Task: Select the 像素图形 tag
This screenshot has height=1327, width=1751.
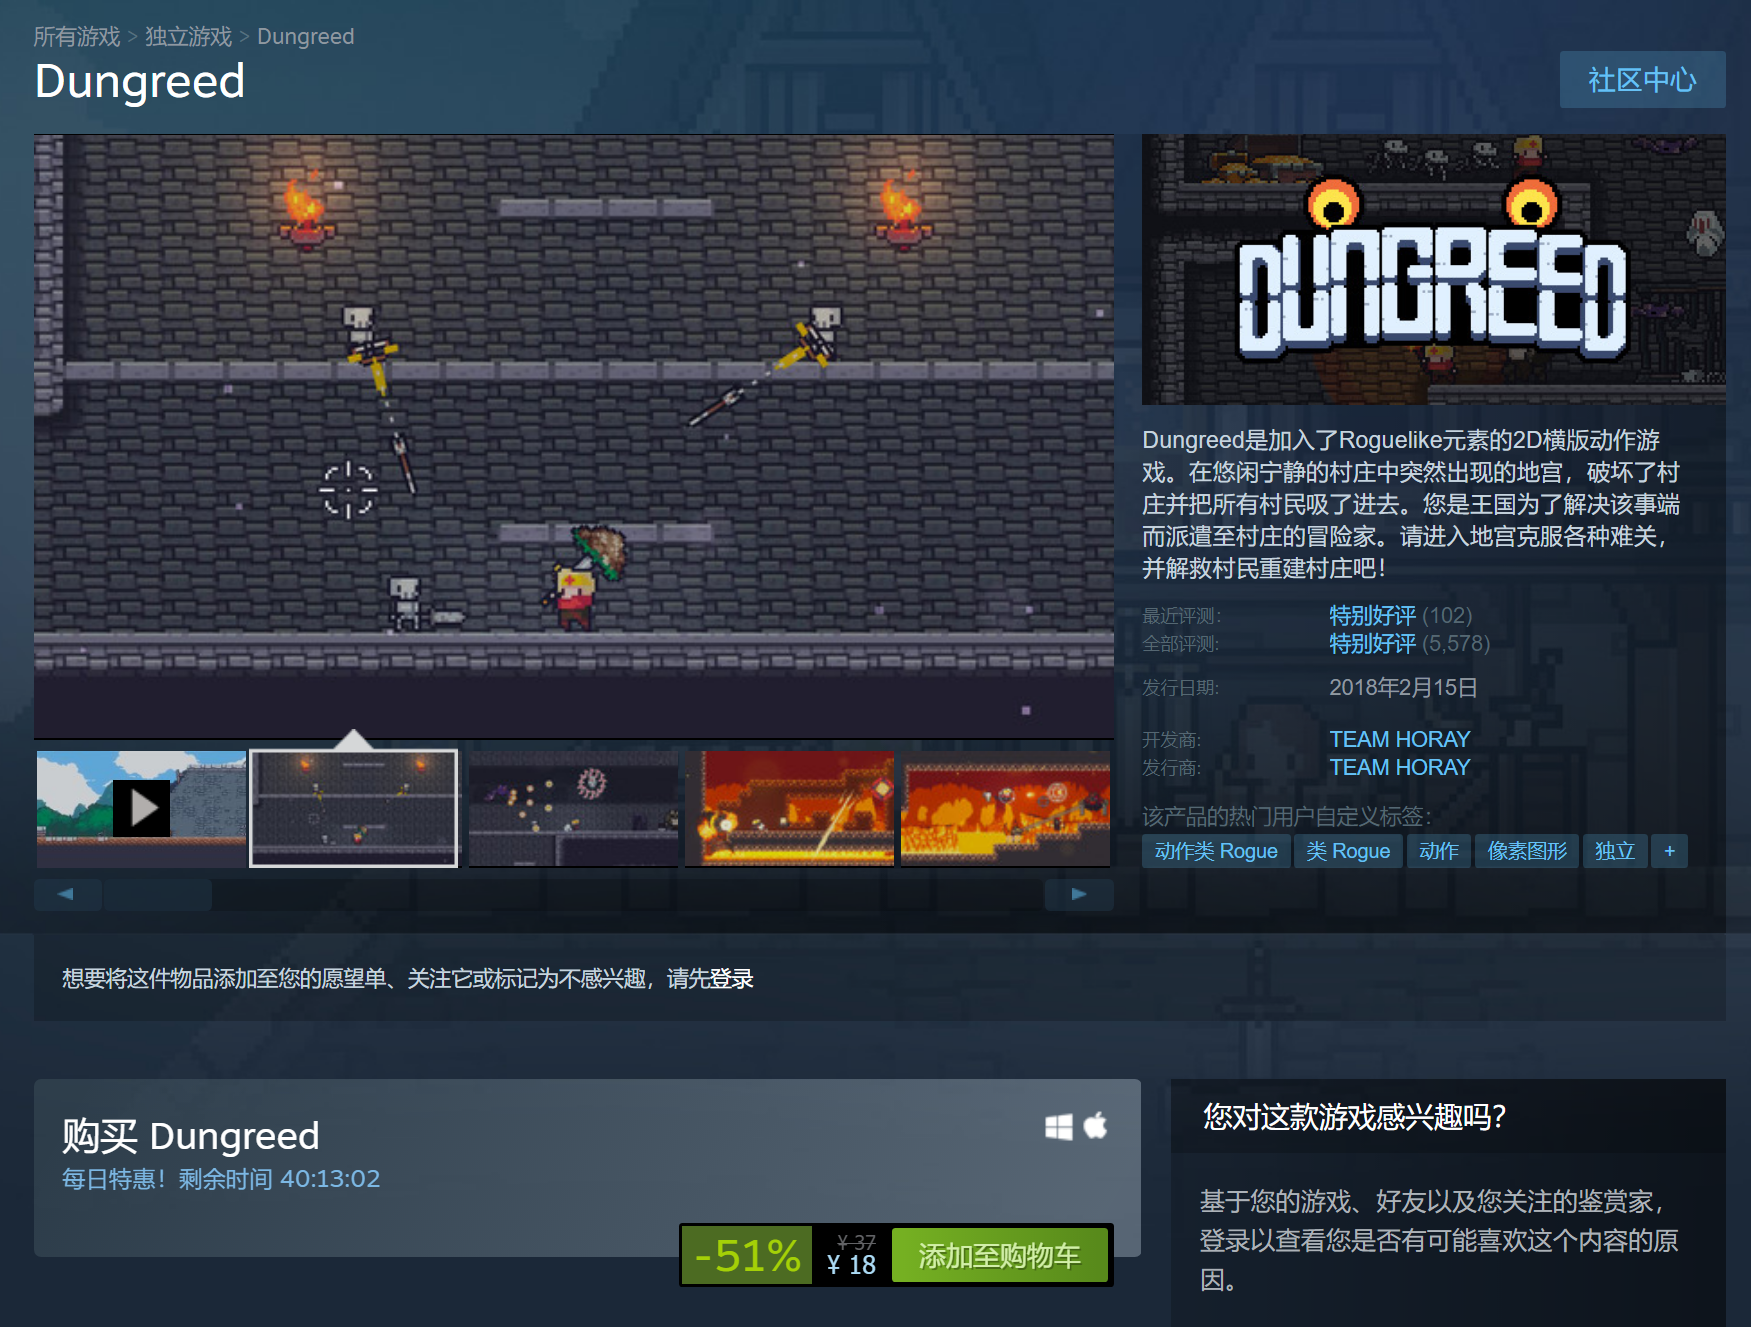Action: point(1527,851)
